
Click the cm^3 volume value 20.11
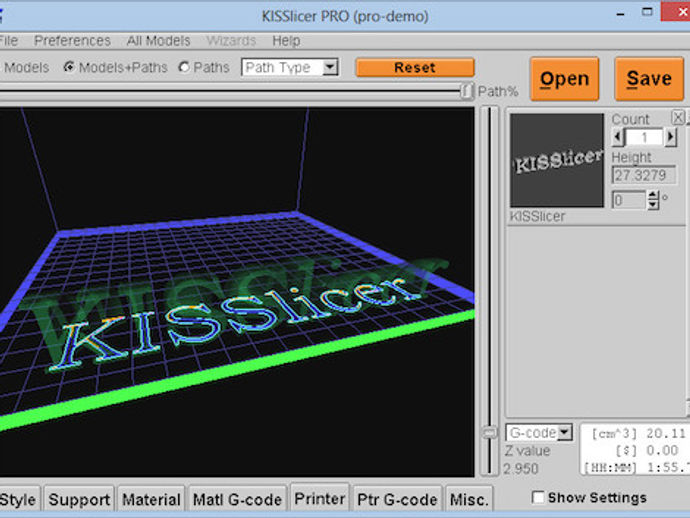(x=665, y=434)
